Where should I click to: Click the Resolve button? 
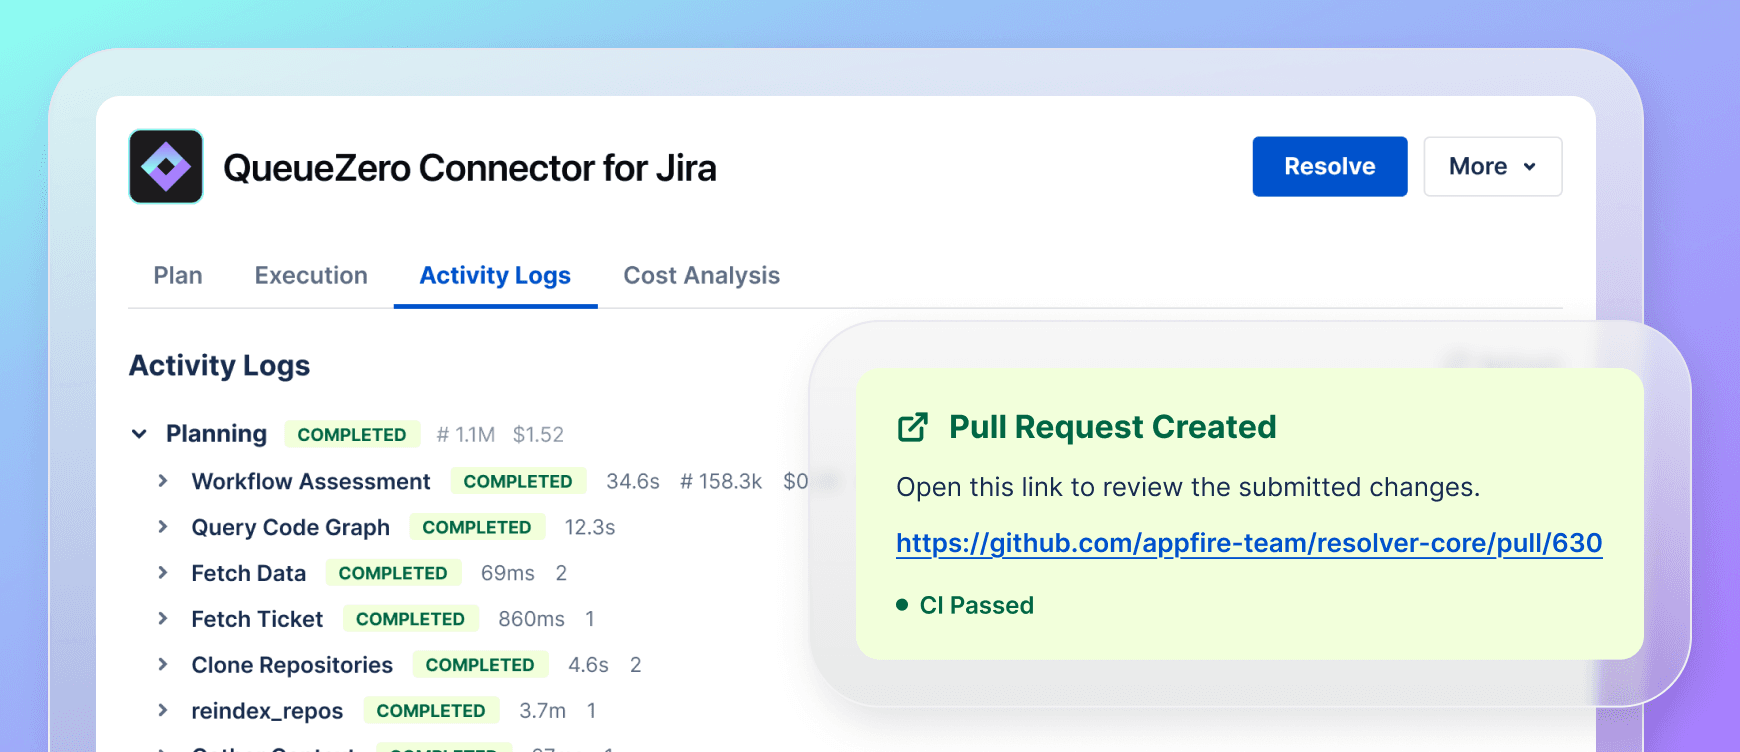pyautogui.click(x=1330, y=166)
